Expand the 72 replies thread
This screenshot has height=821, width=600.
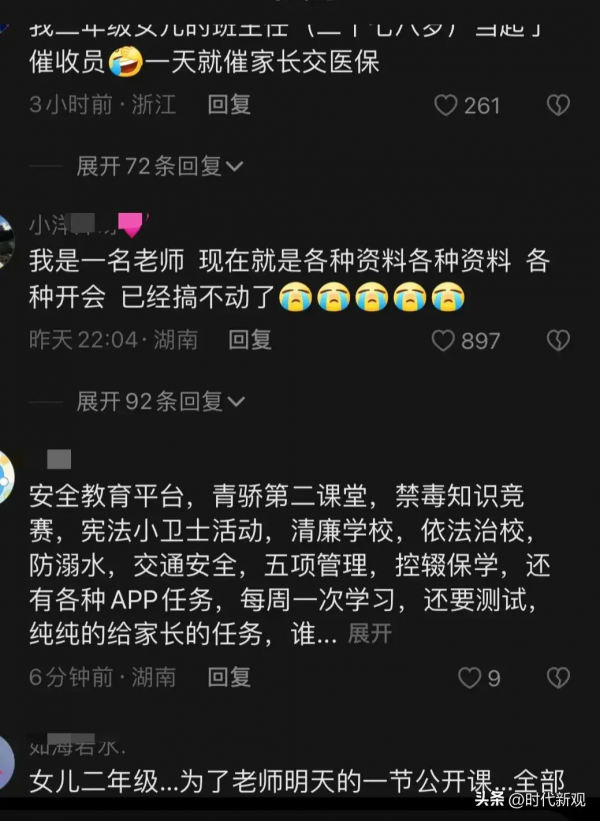click(x=160, y=166)
